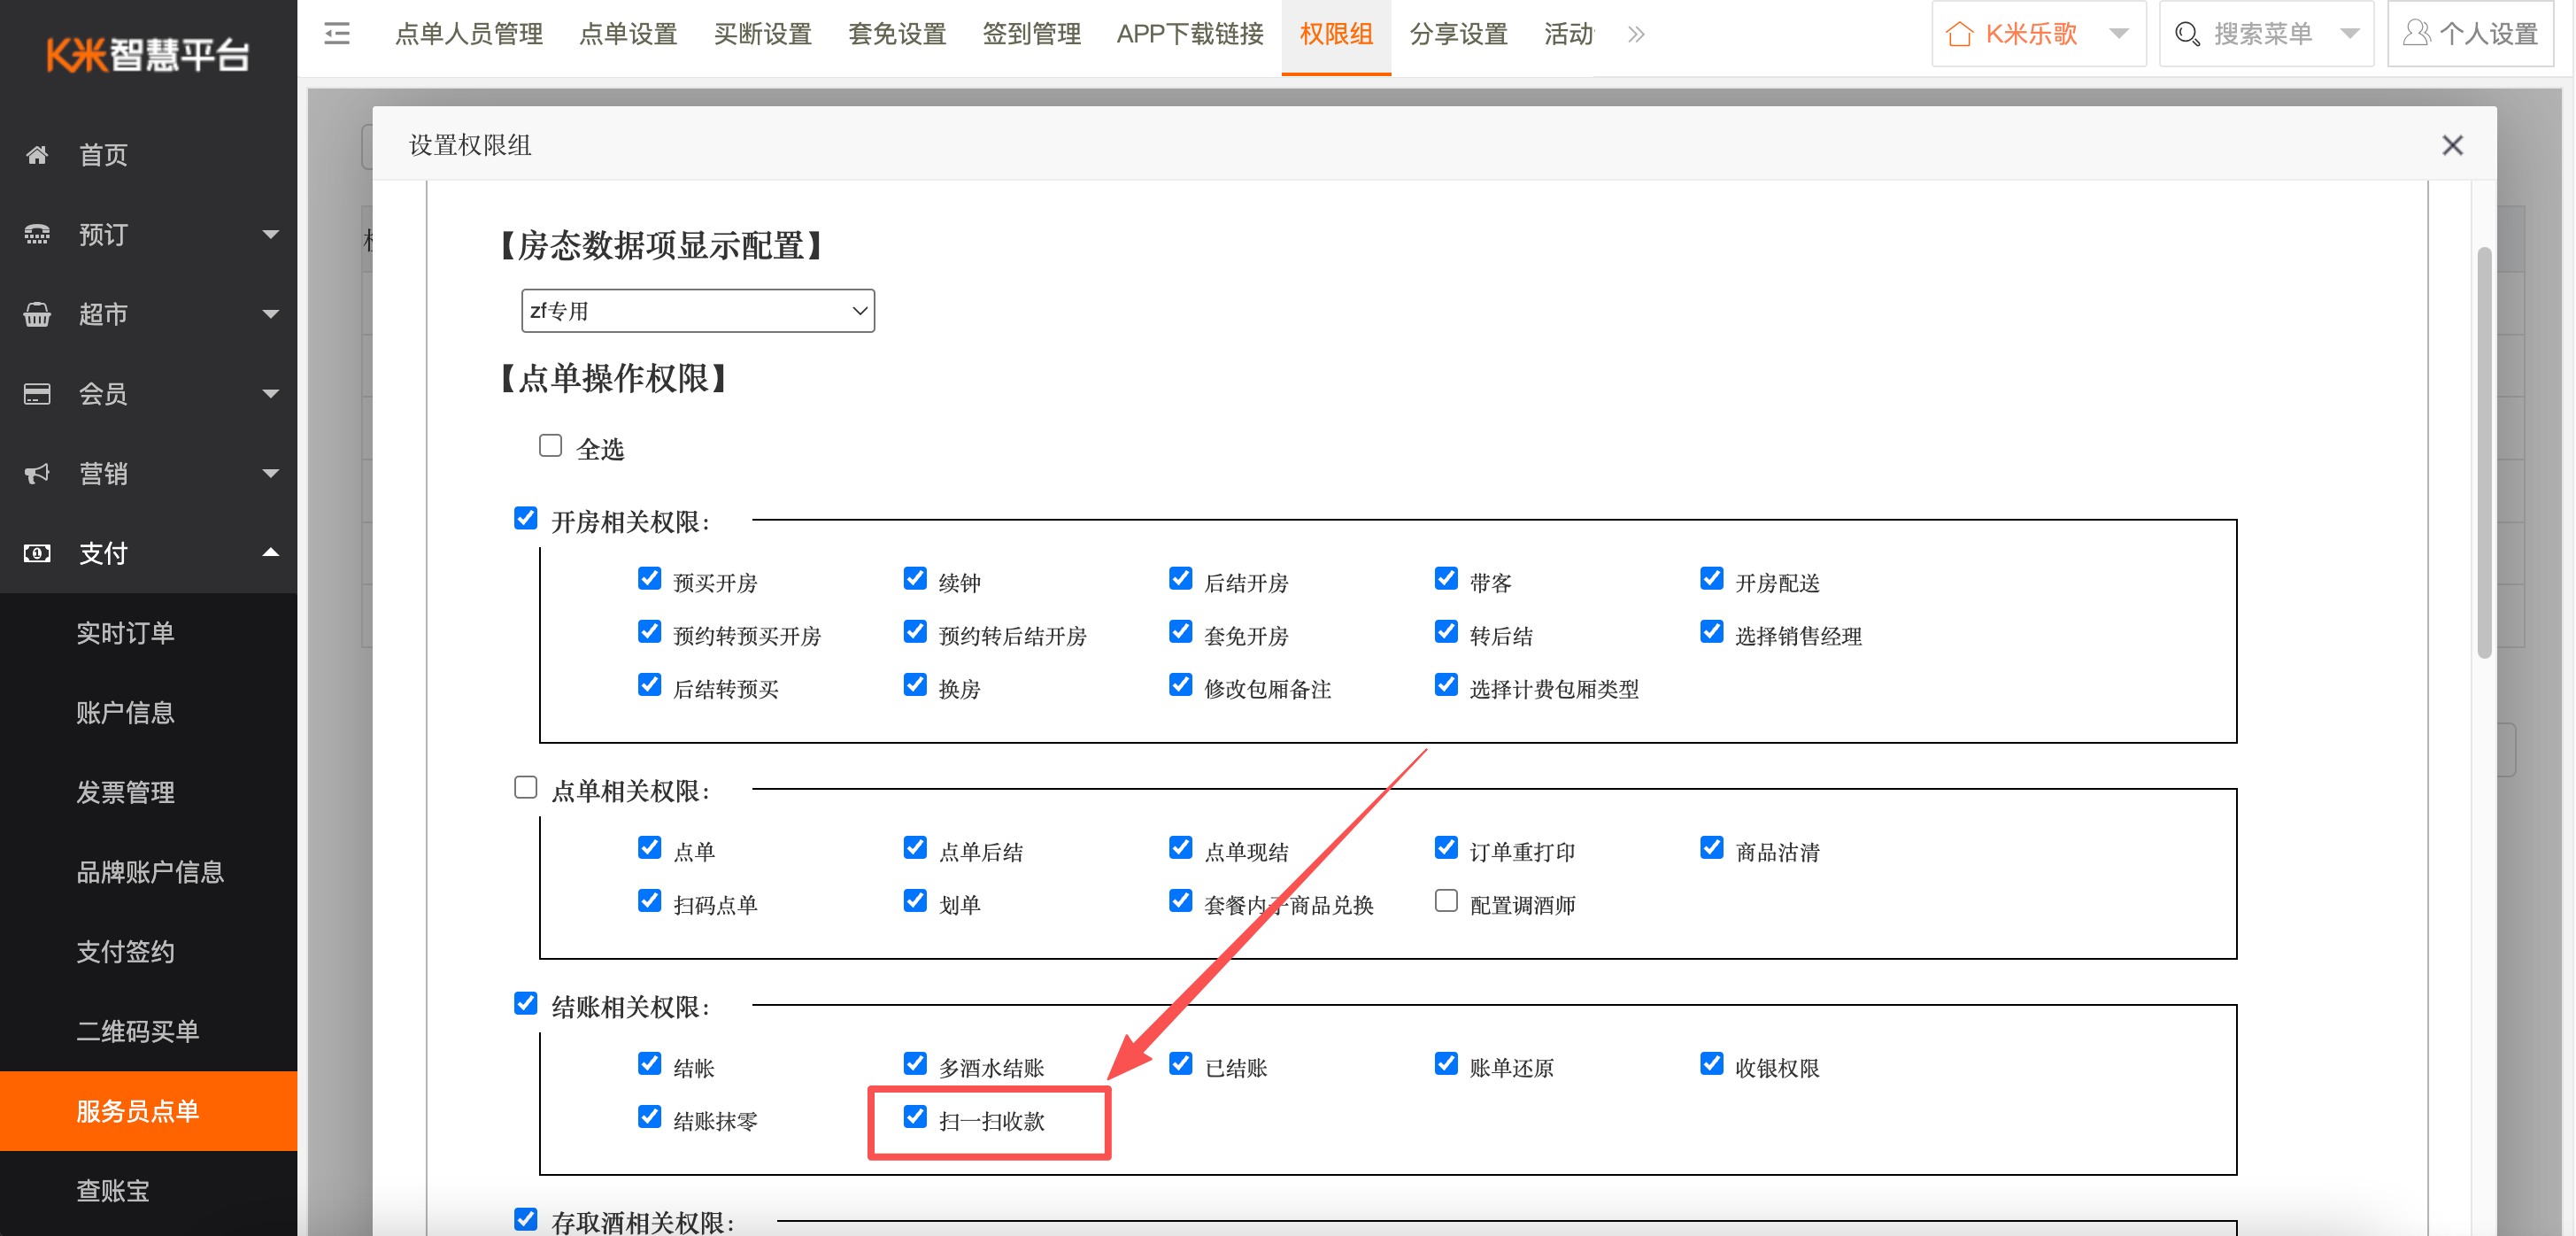Uncheck the 扫一扫收款 permission
The width and height of the screenshot is (2576, 1236).
pyautogui.click(x=915, y=1116)
